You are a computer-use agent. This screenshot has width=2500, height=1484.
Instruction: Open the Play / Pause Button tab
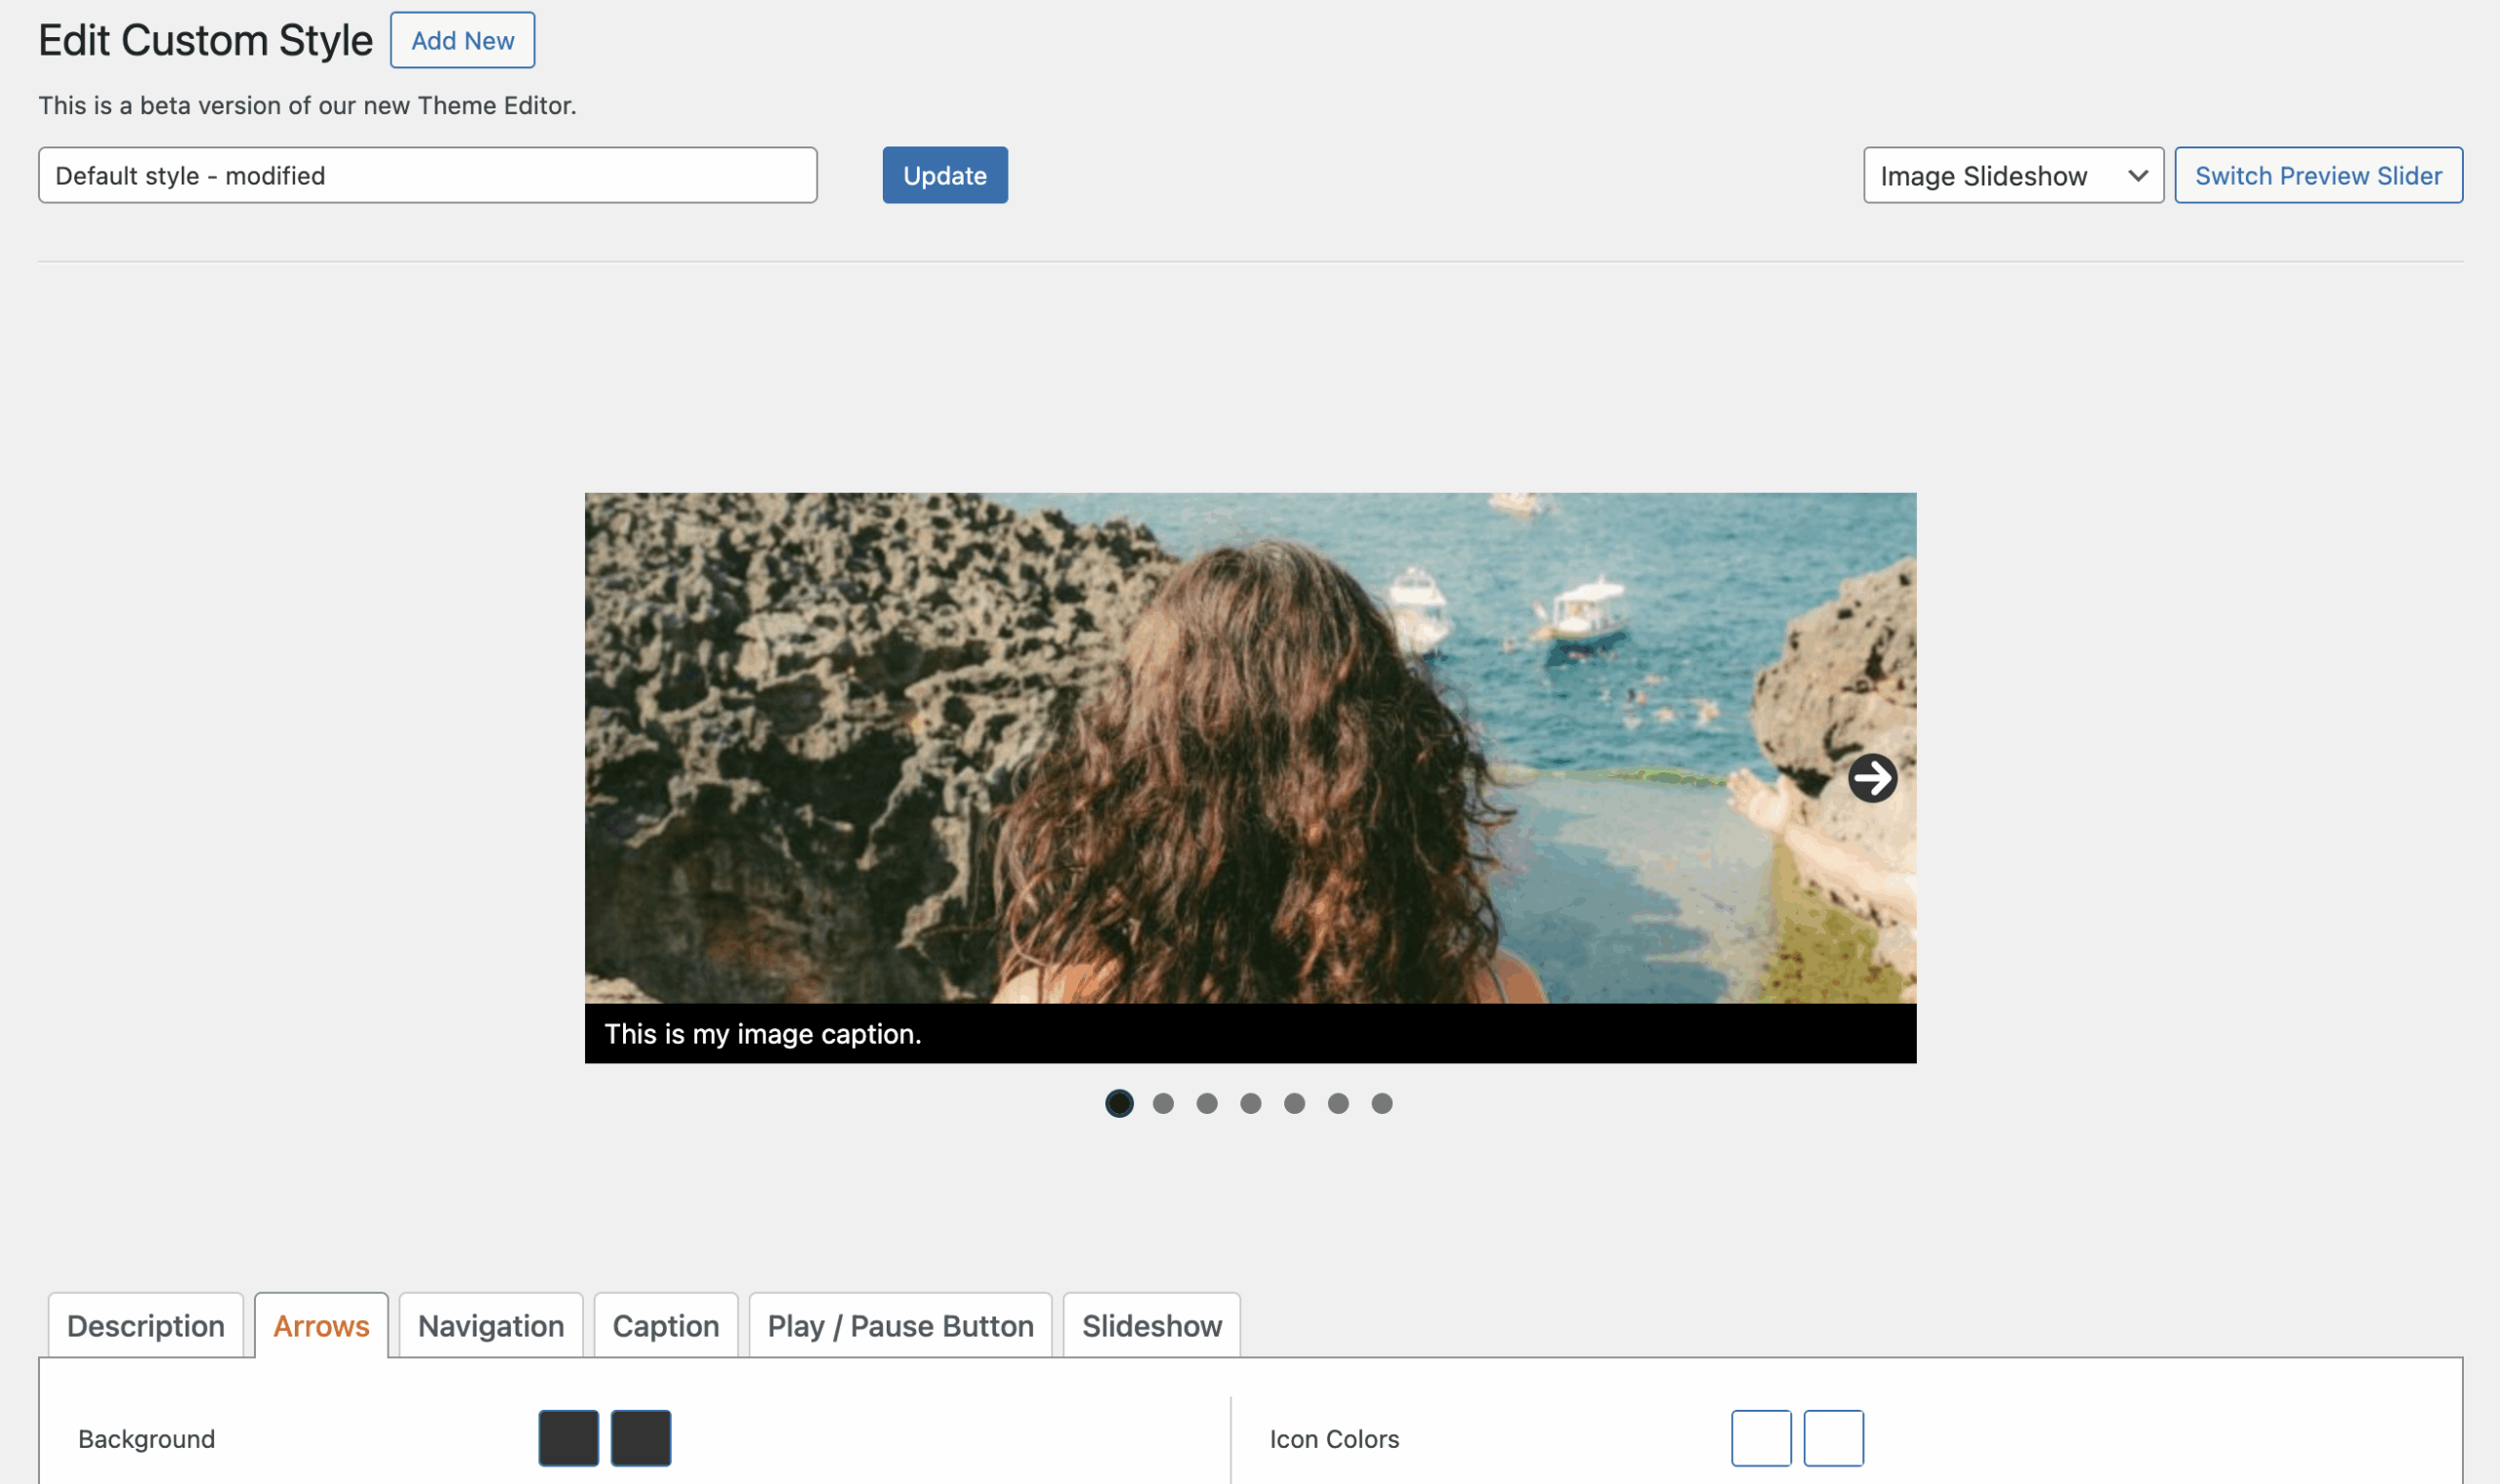pyautogui.click(x=900, y=1326)
